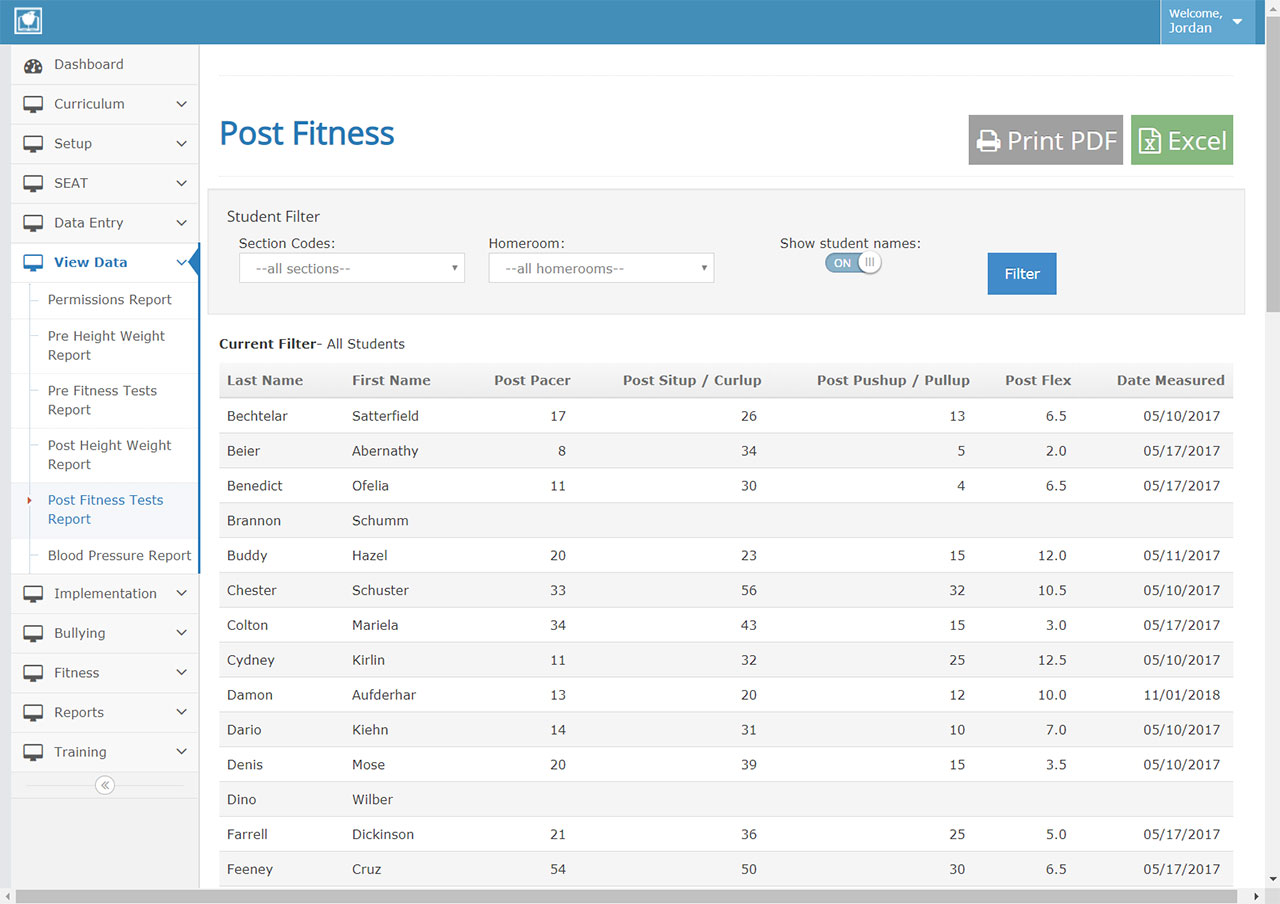This screenshot has height=904, width=1280.
Task: Open the Homeroom dropdown
Action: [601, 268]
